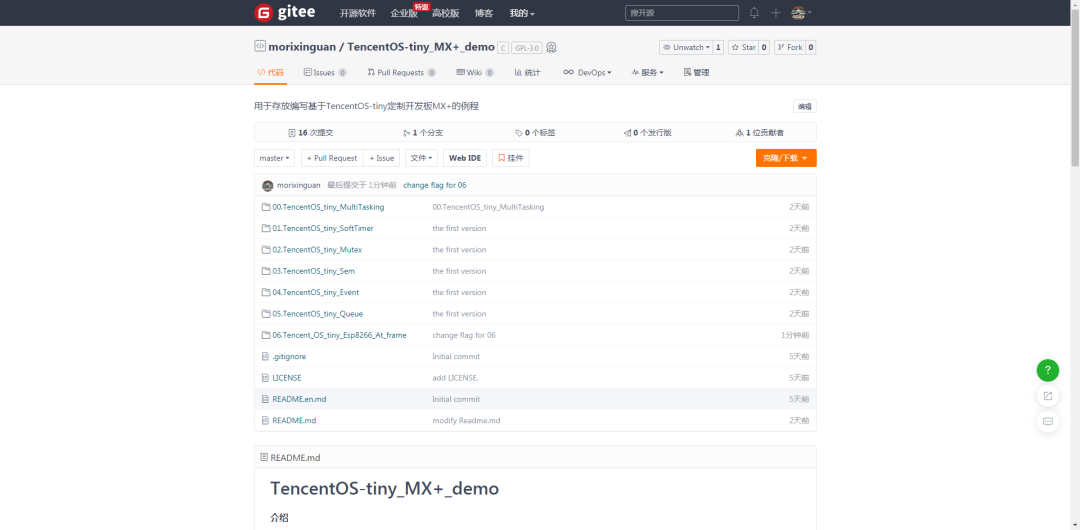Open folder 02.TencentOS_tiny_Mutex
The image size is (1080, 530).
(x=317, y=249)
